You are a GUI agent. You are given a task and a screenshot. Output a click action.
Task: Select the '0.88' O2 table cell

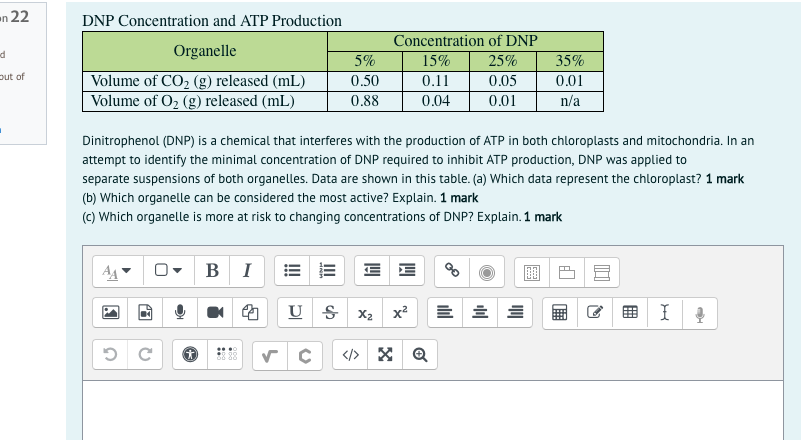pyautogui.click(x=364, y=101)
